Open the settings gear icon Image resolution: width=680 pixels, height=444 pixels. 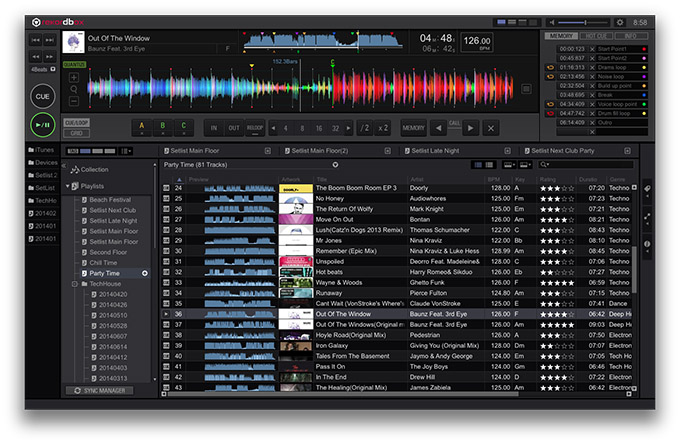point(620,21)
